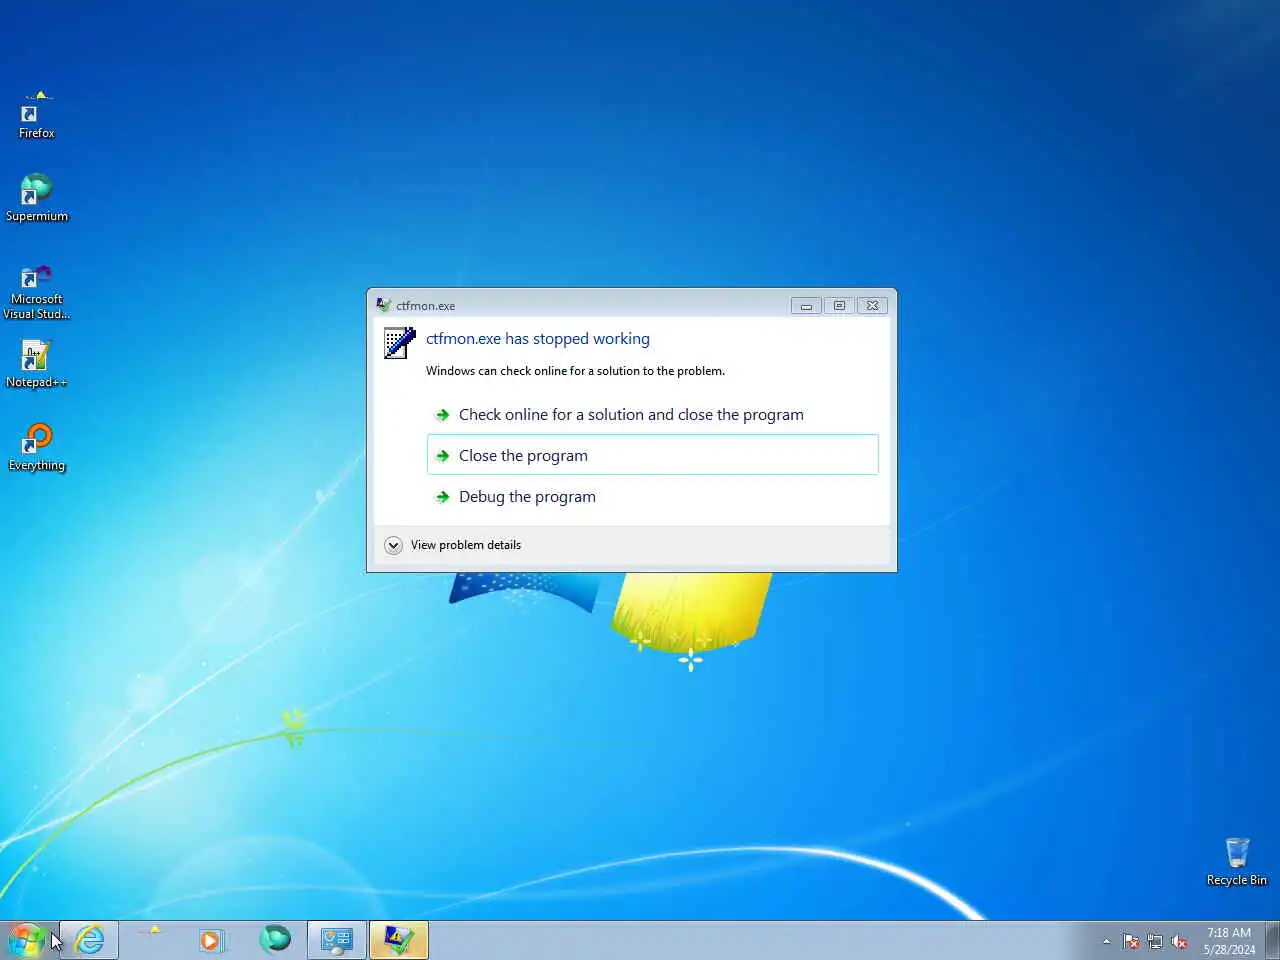The height and width of the screenshot is (960, 1280).
Task: Click the dialog's disabled maximize button
Action: click(x=839, y=306)
